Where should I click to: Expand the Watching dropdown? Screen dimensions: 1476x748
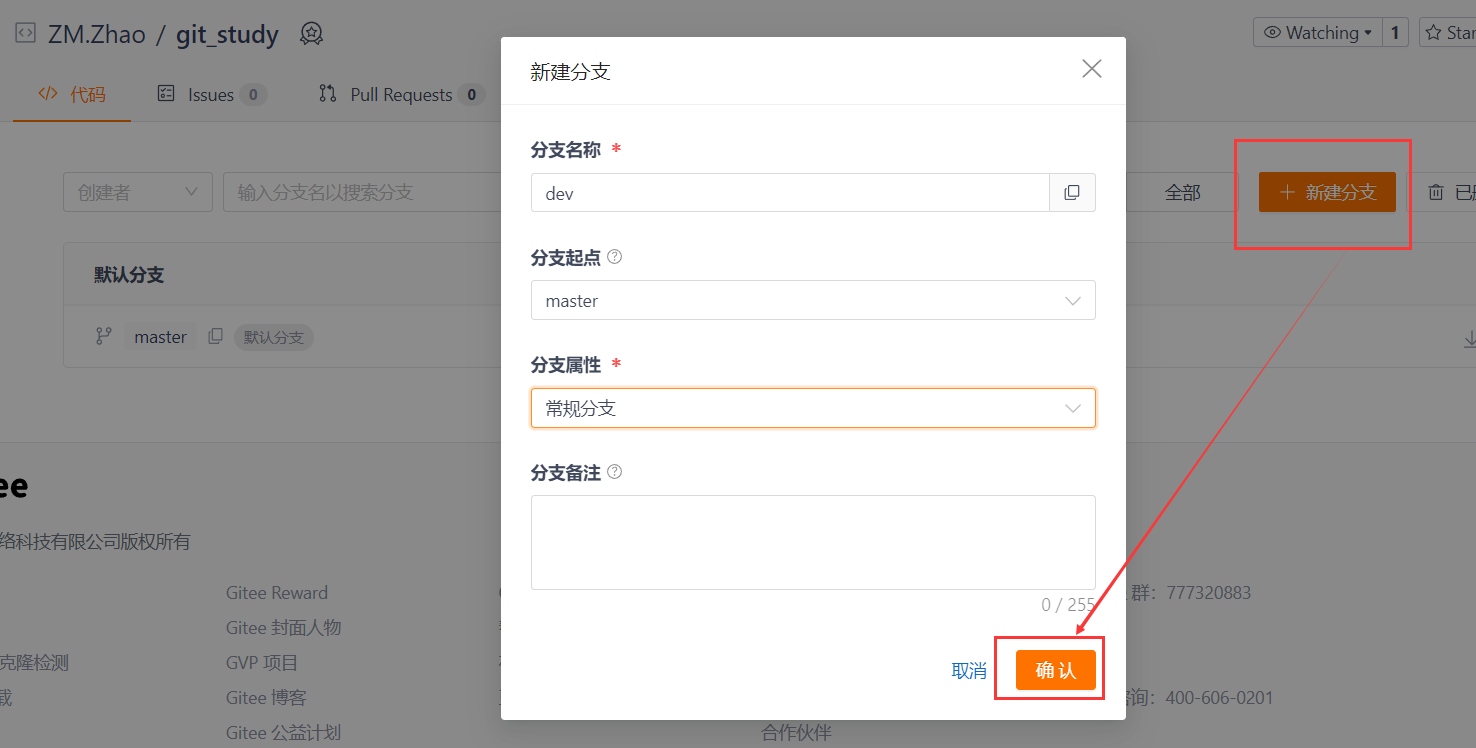click(1318, 33)
